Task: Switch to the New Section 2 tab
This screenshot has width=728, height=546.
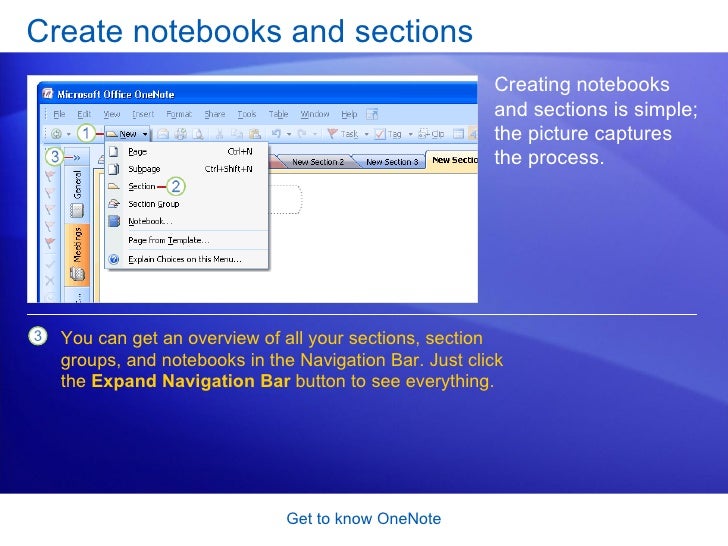Action: click(x=318, y=162)
